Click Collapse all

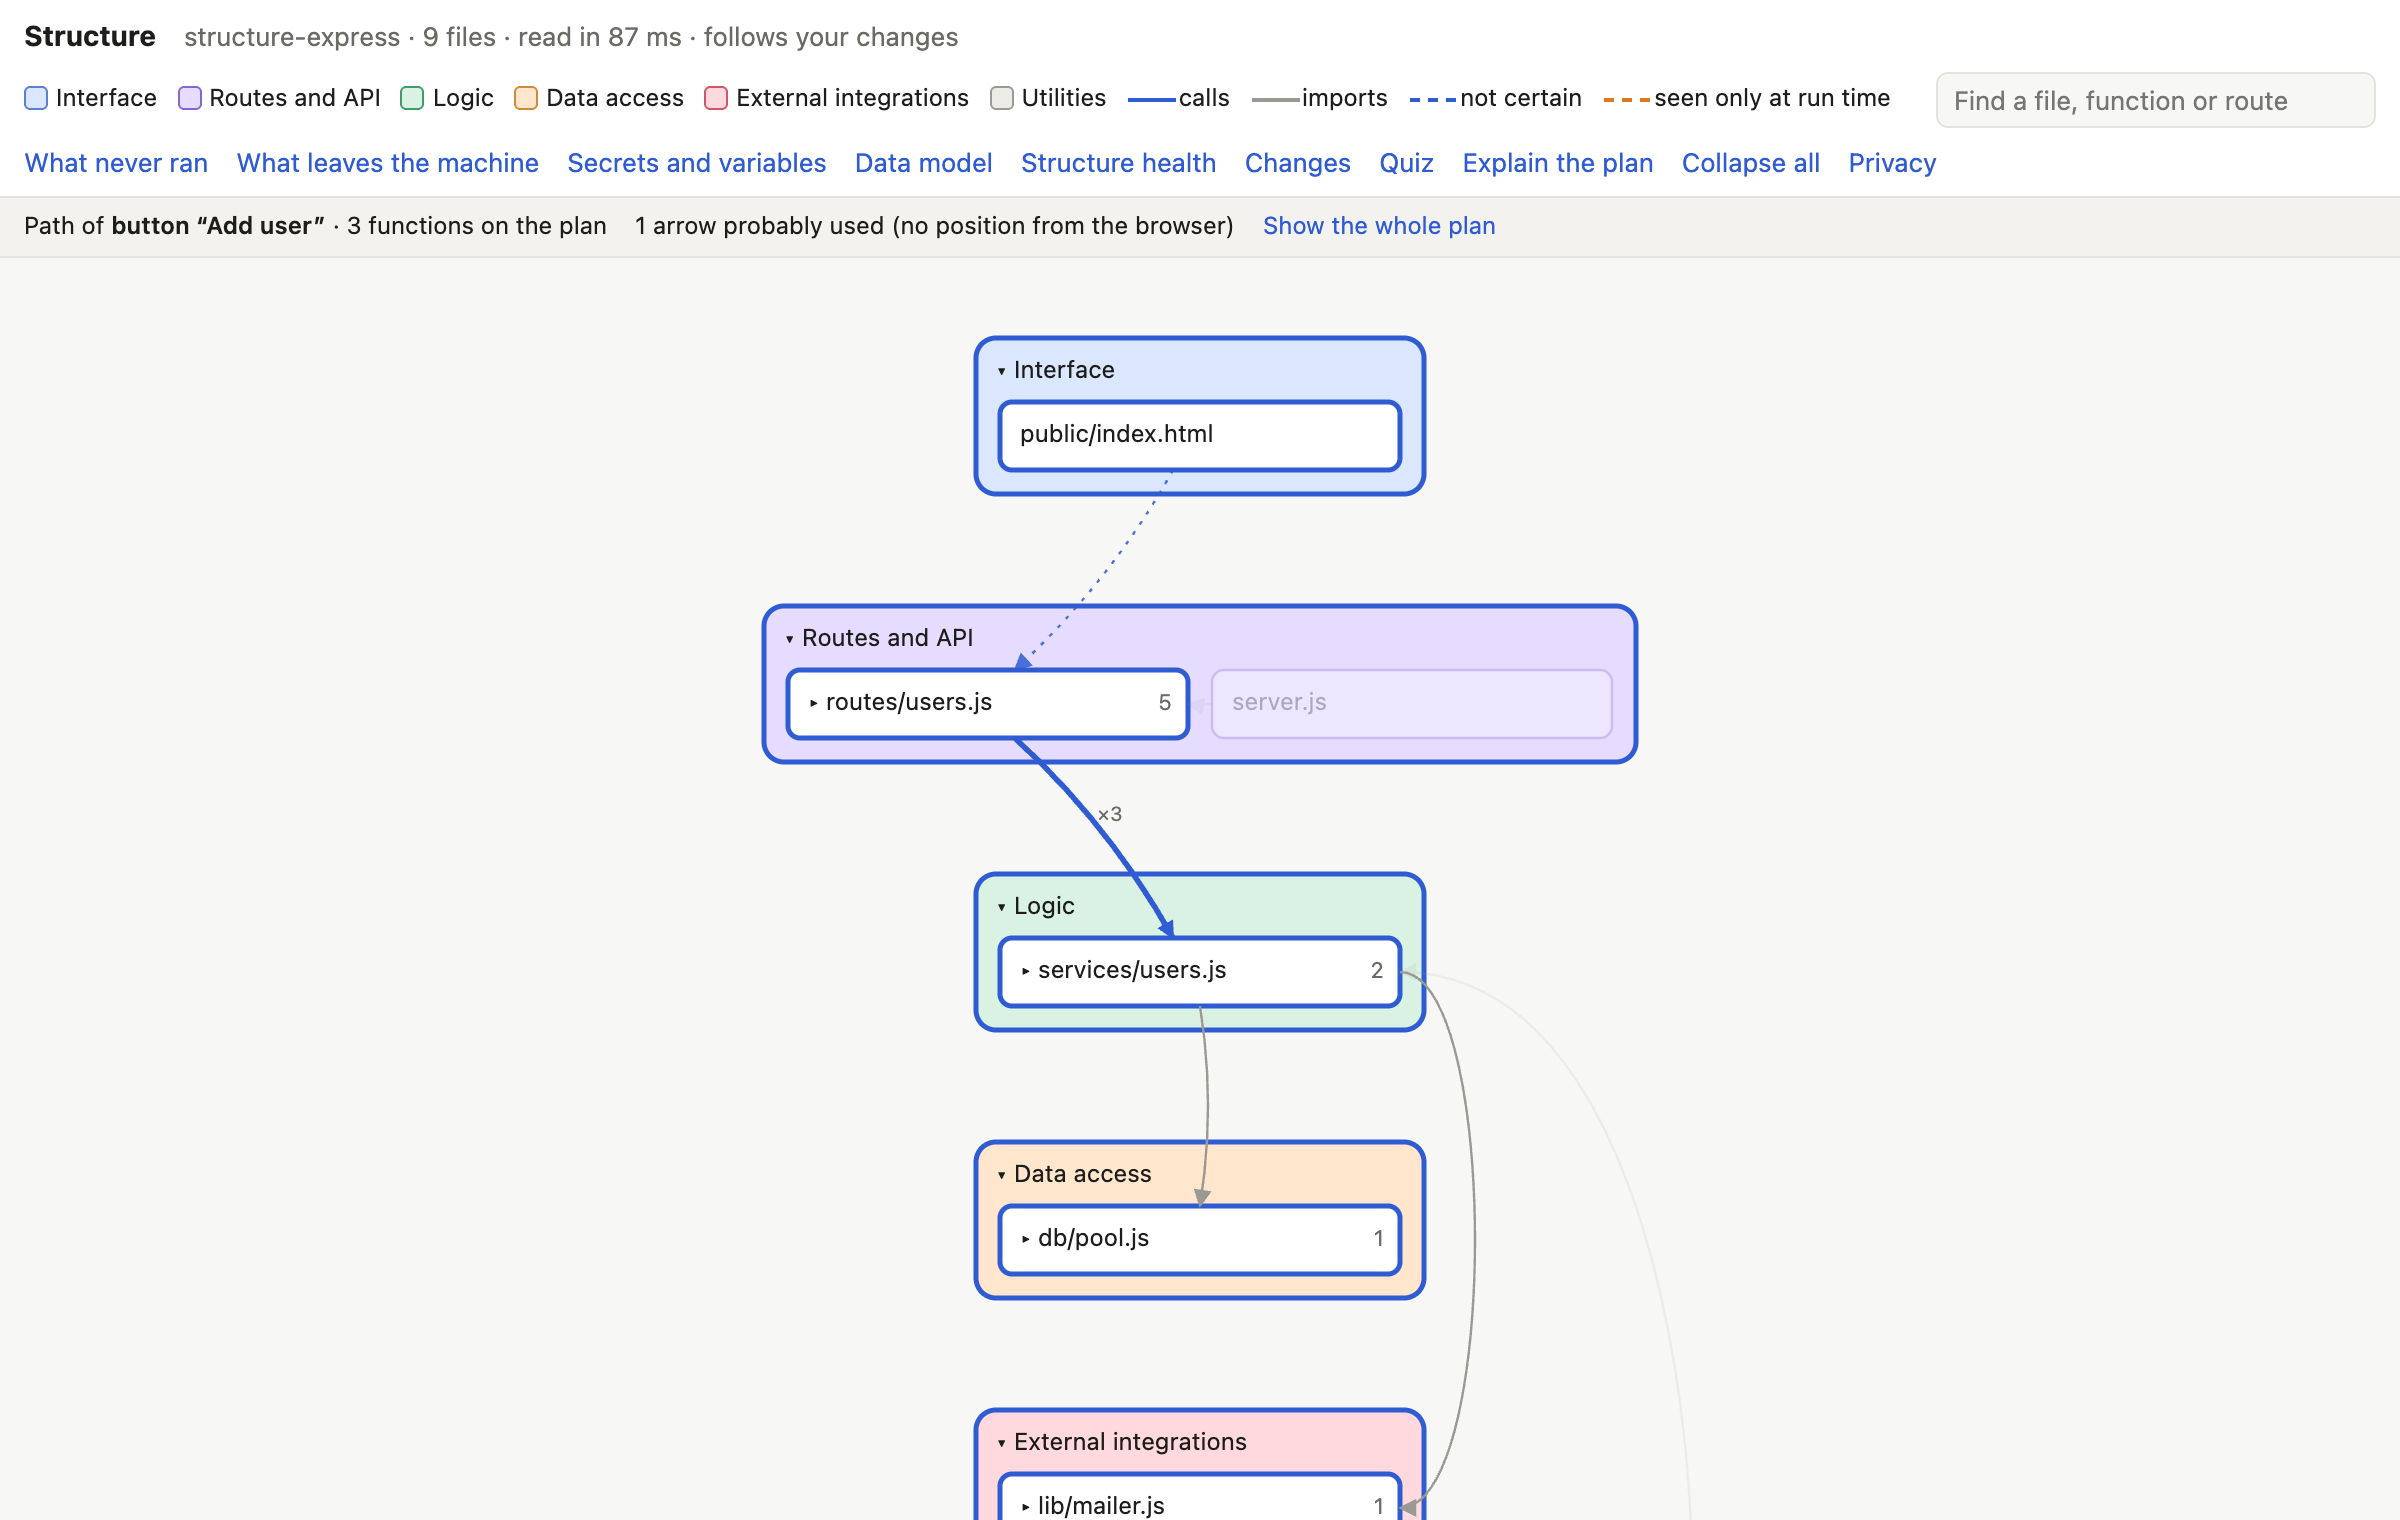(x=1751, y=163)
